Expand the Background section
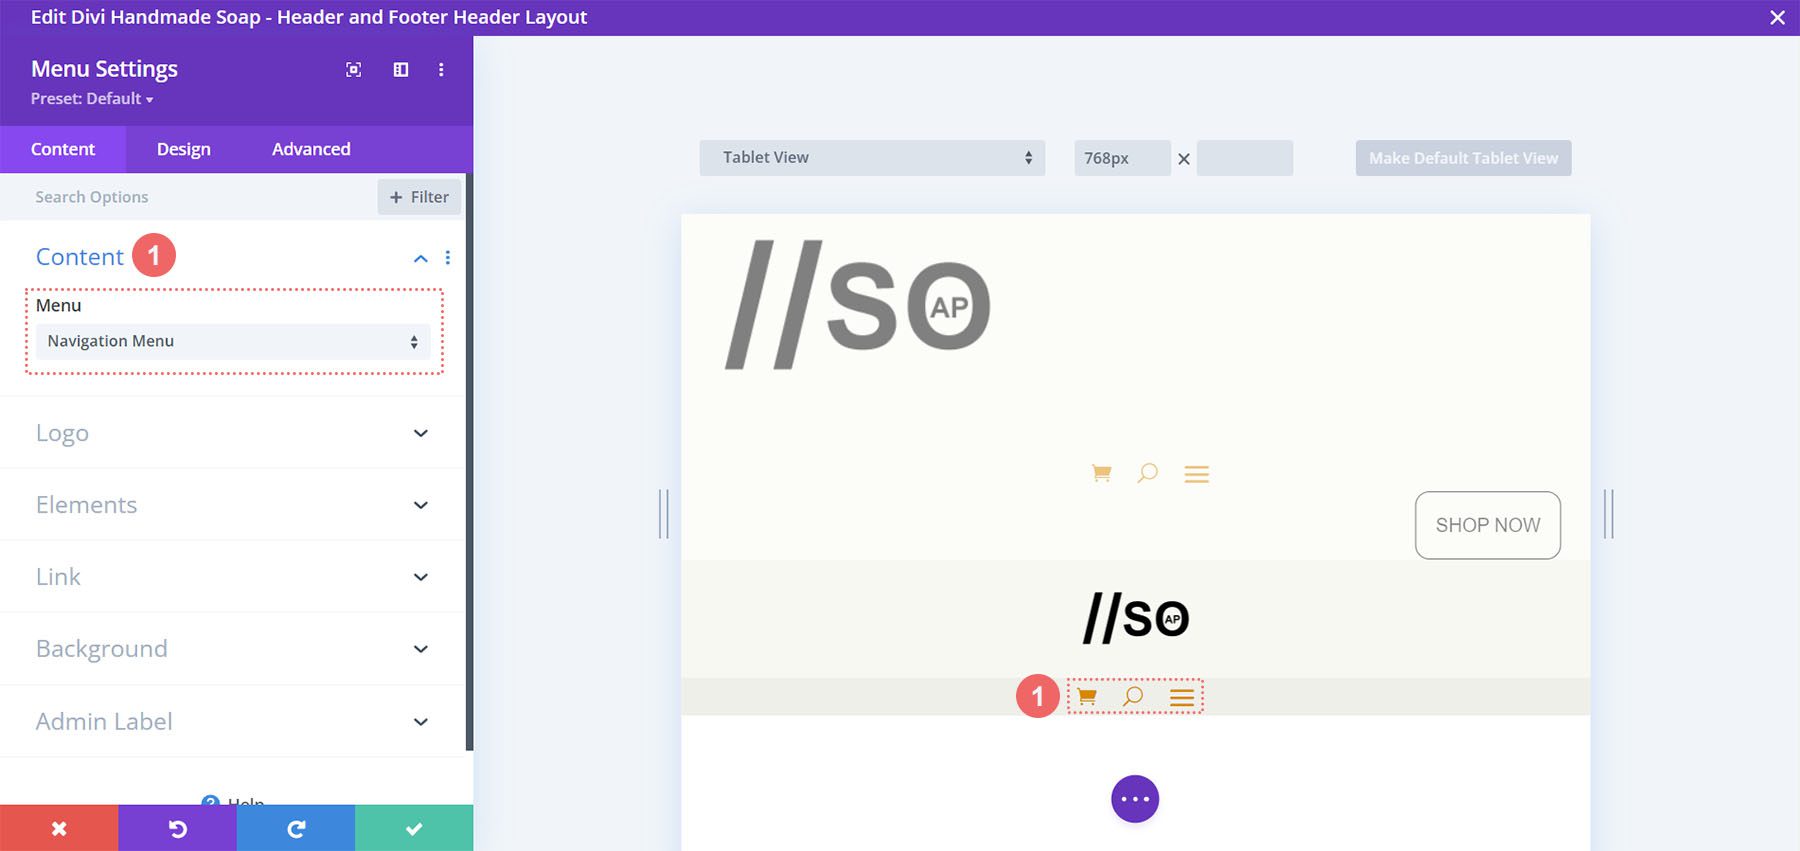The height and width of the screenshot is (851, 1800). [x=232, y=649]
